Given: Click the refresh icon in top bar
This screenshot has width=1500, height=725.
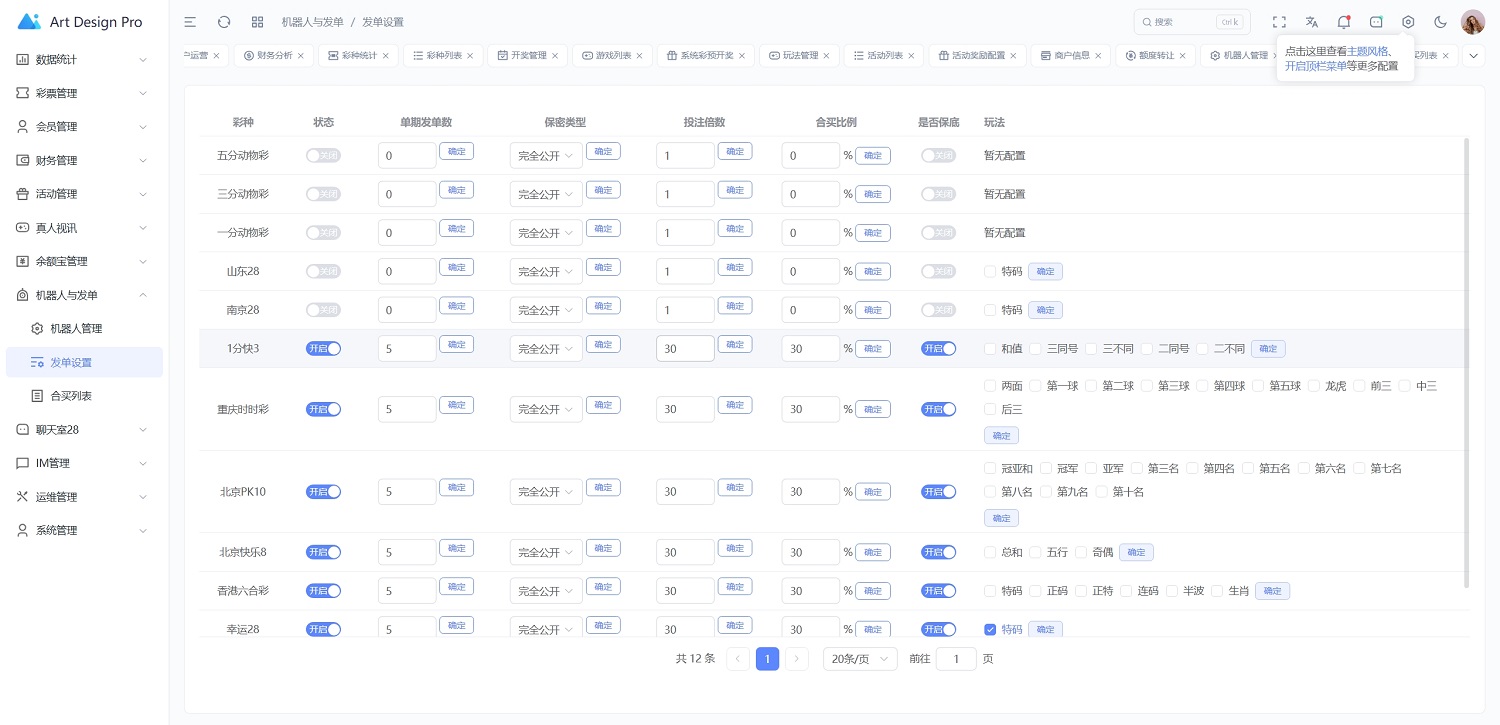Looking at the screenshot, I should pos(224,22).
